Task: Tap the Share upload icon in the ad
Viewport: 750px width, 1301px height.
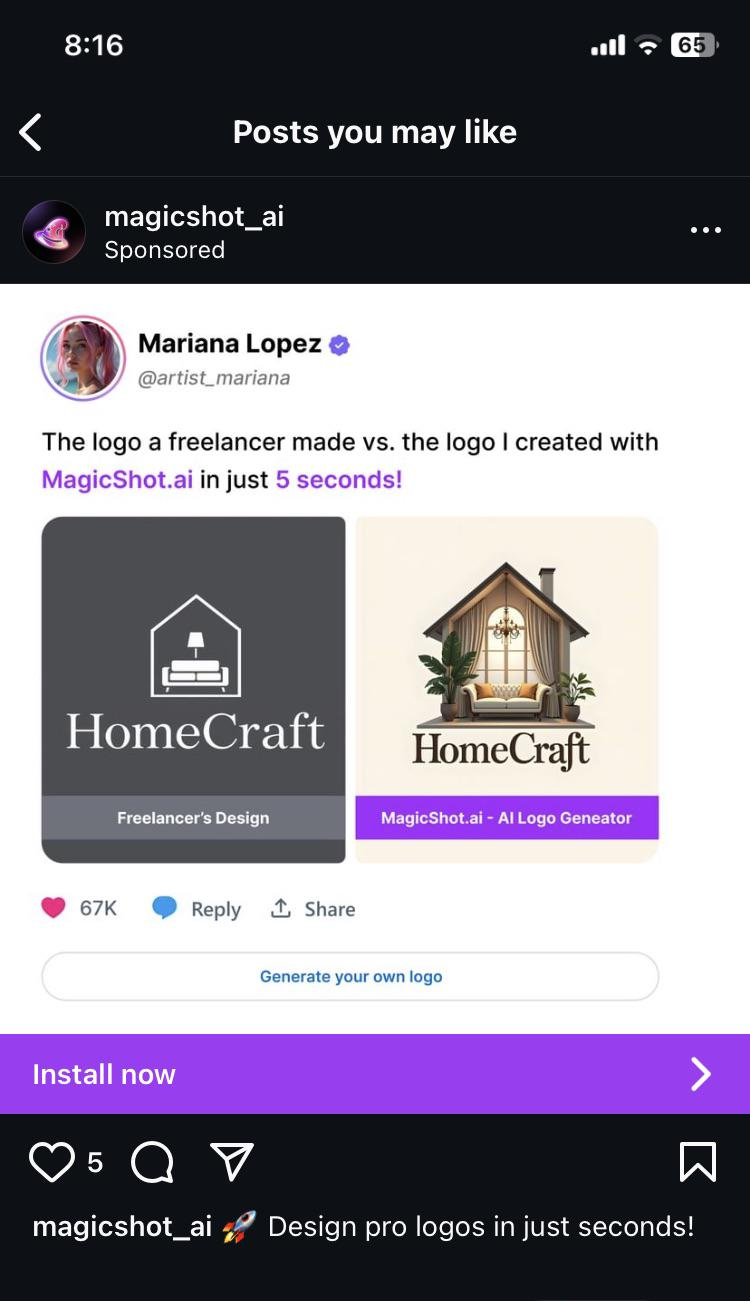Action: click(281, 908)
